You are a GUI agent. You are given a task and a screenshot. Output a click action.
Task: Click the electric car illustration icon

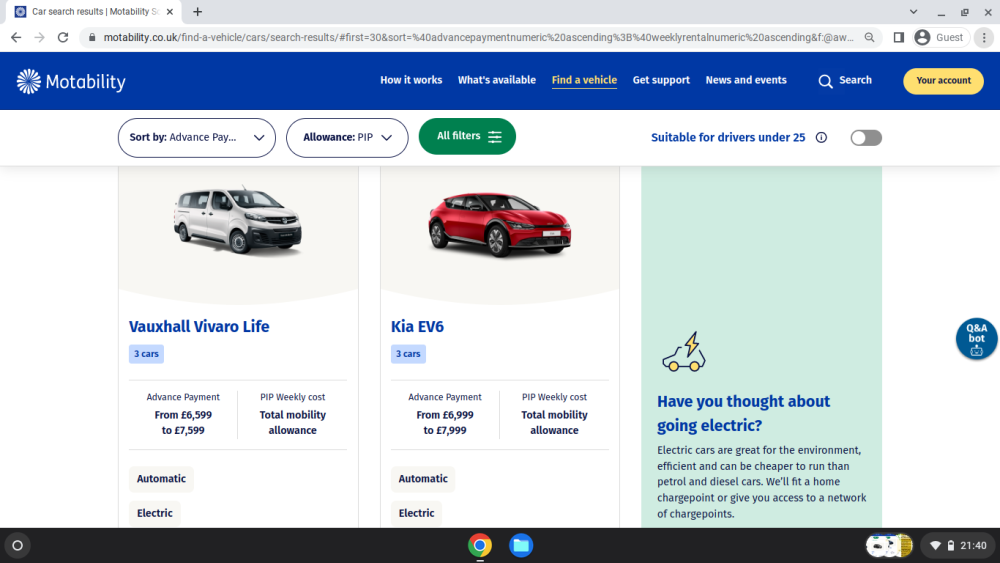click(684, 351)
